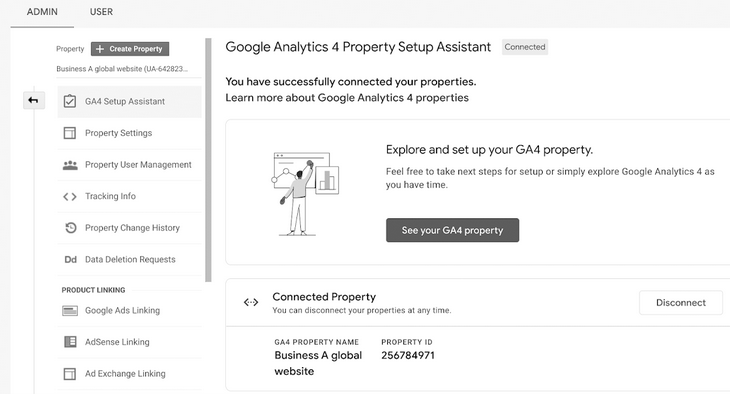Screen dimensions: 730x394
Task: Select the ADMIN tab
Action: (x=42, y=12)
